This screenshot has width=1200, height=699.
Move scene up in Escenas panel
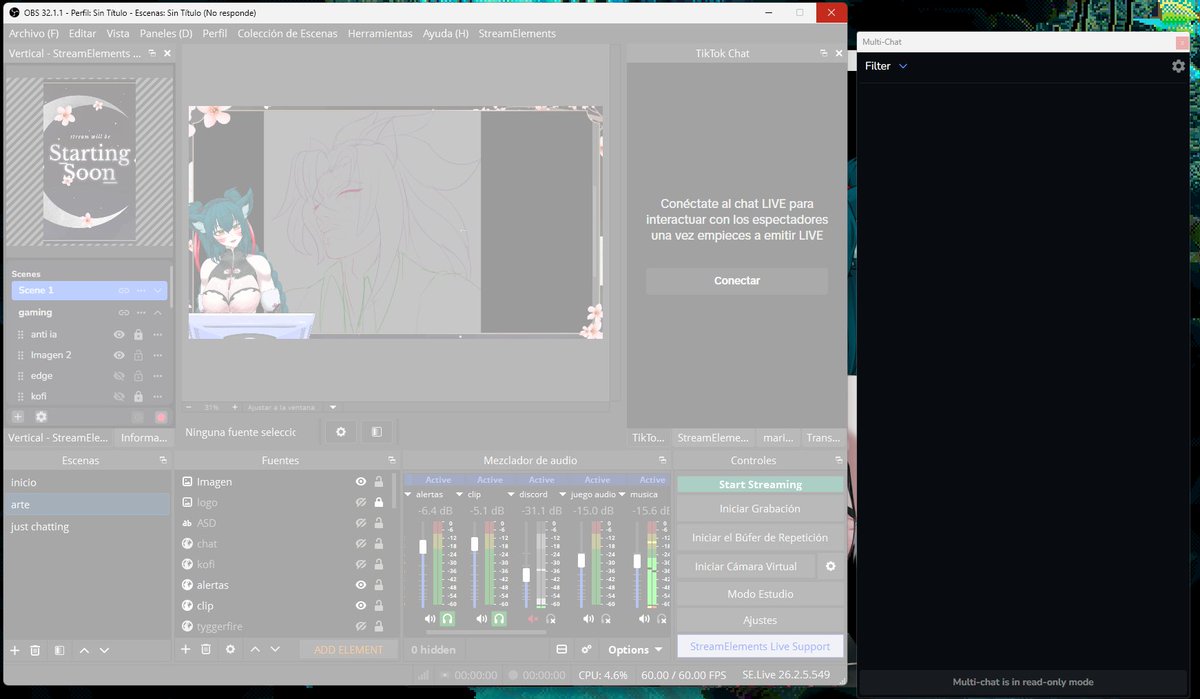(x=84, y=650)
